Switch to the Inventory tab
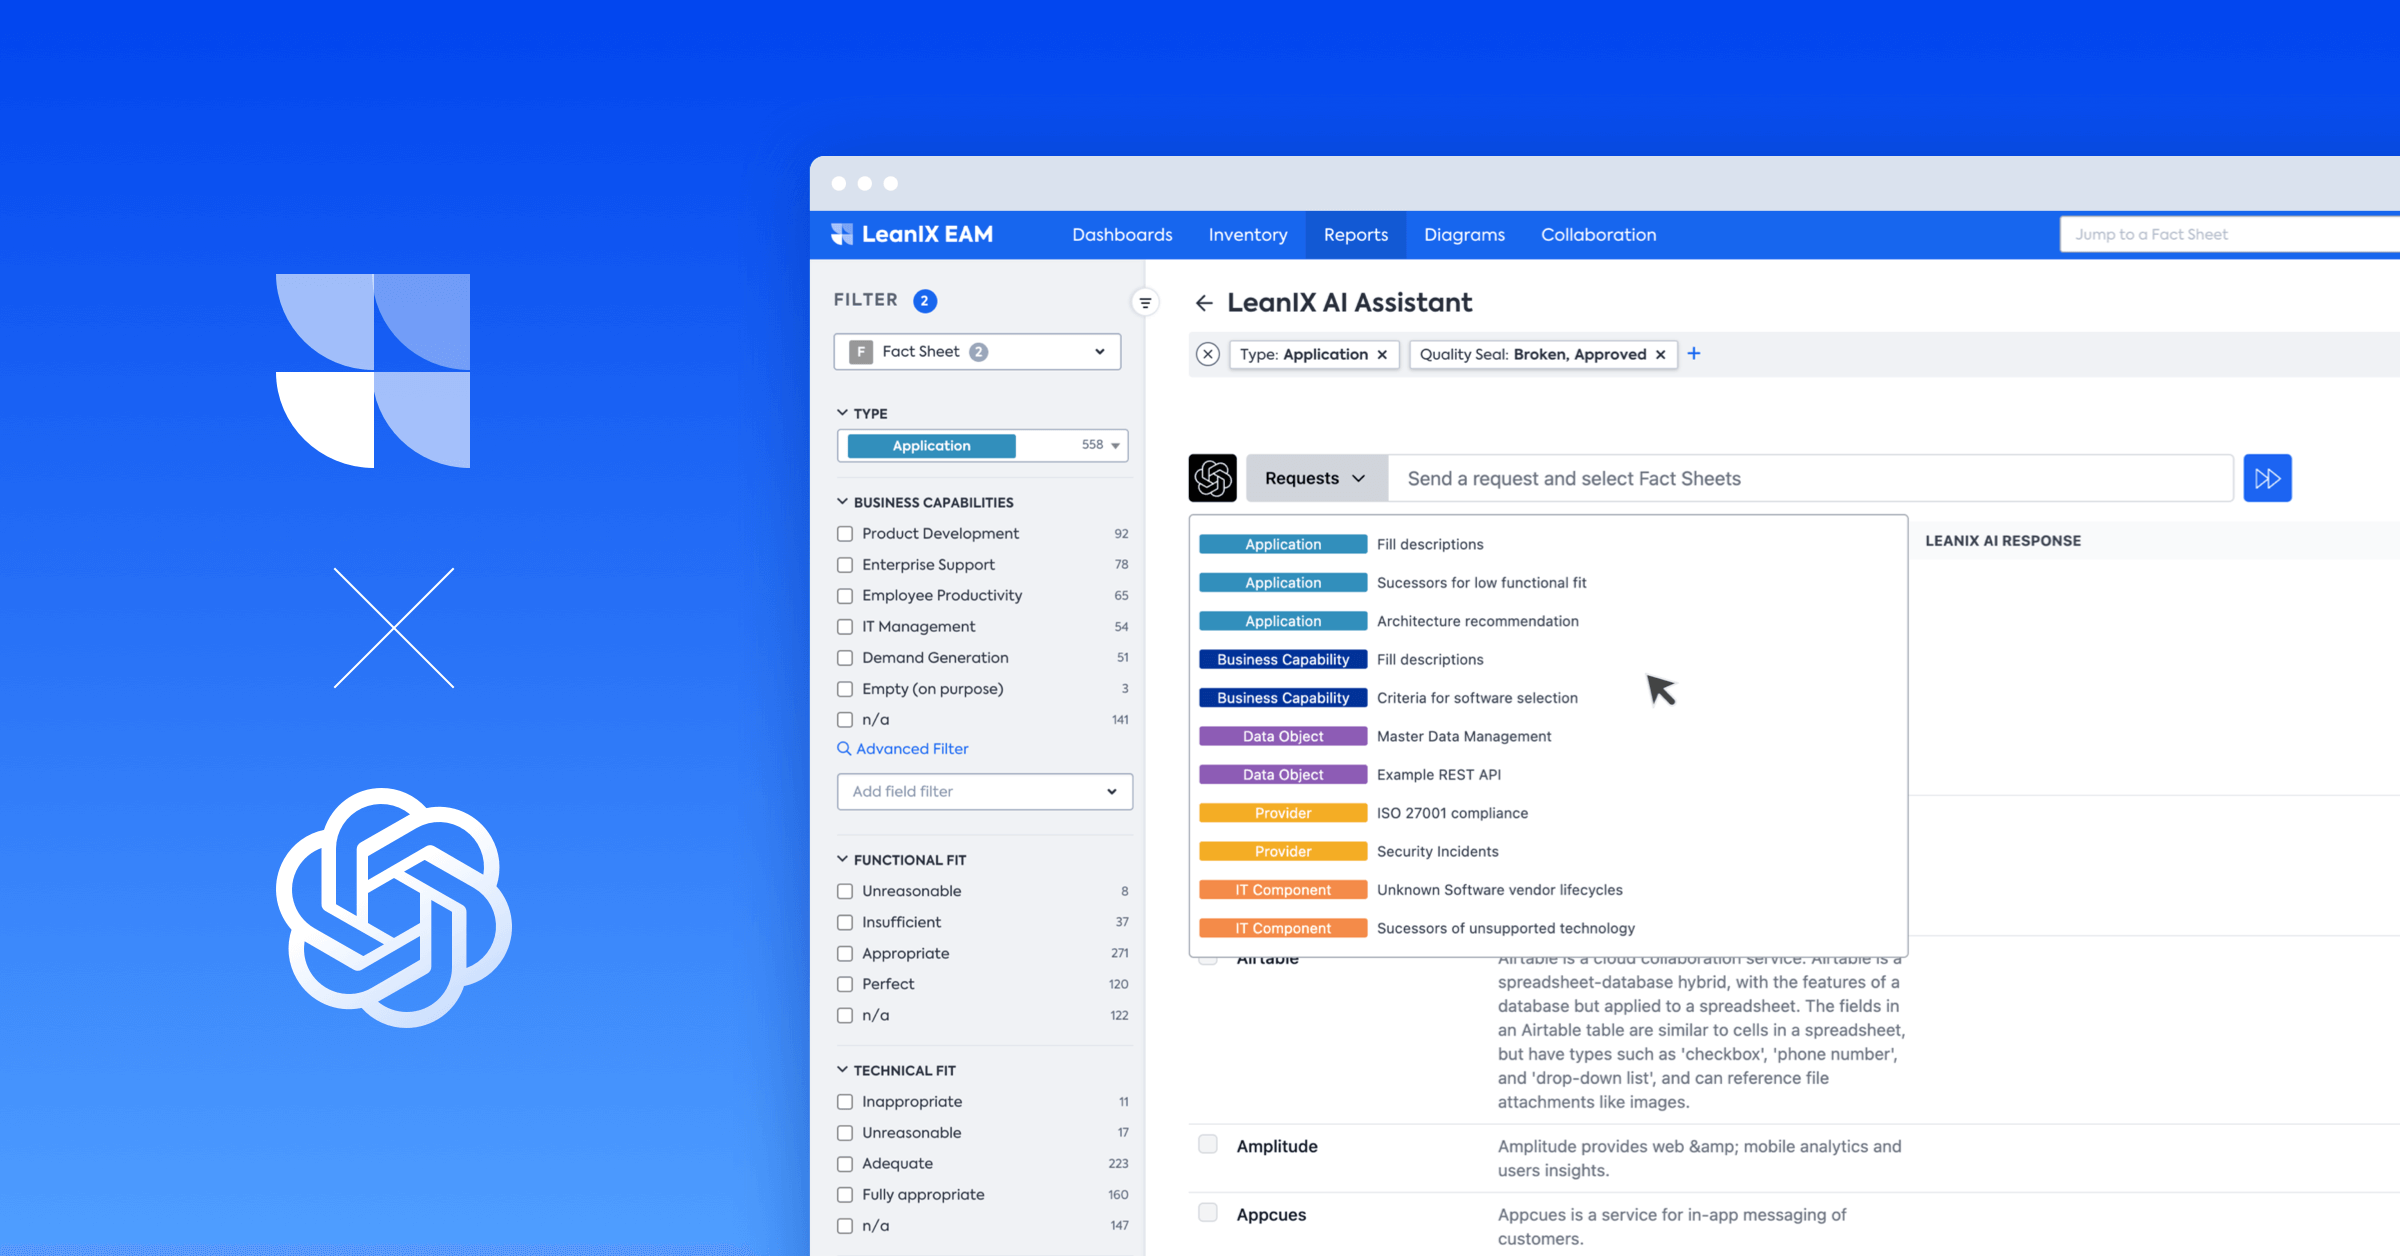2400x1256 pixels. tap(1247, 234)
